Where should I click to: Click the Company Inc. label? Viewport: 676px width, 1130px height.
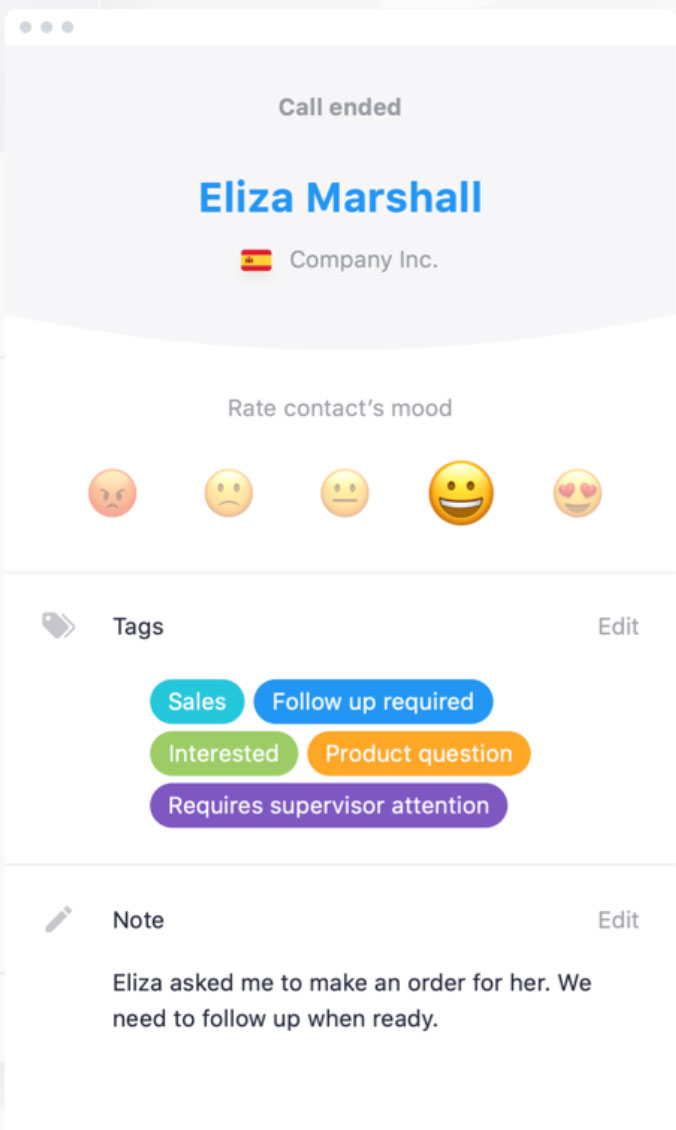point(364,259)
